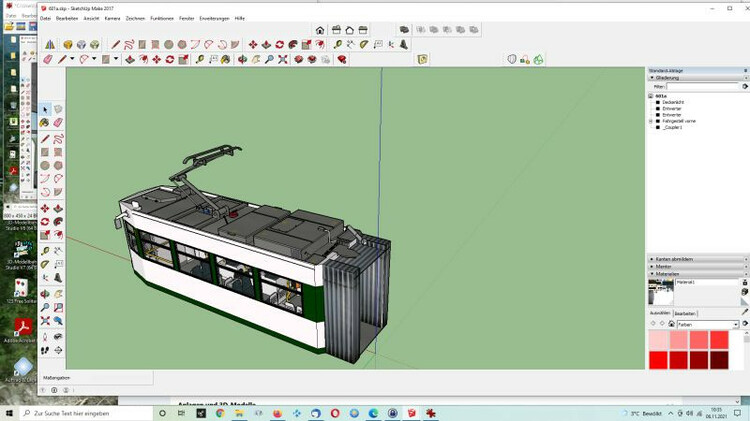Click the blue-green pyramid icon in top toolbar
The image size is (750, 421).
(50, 44)
